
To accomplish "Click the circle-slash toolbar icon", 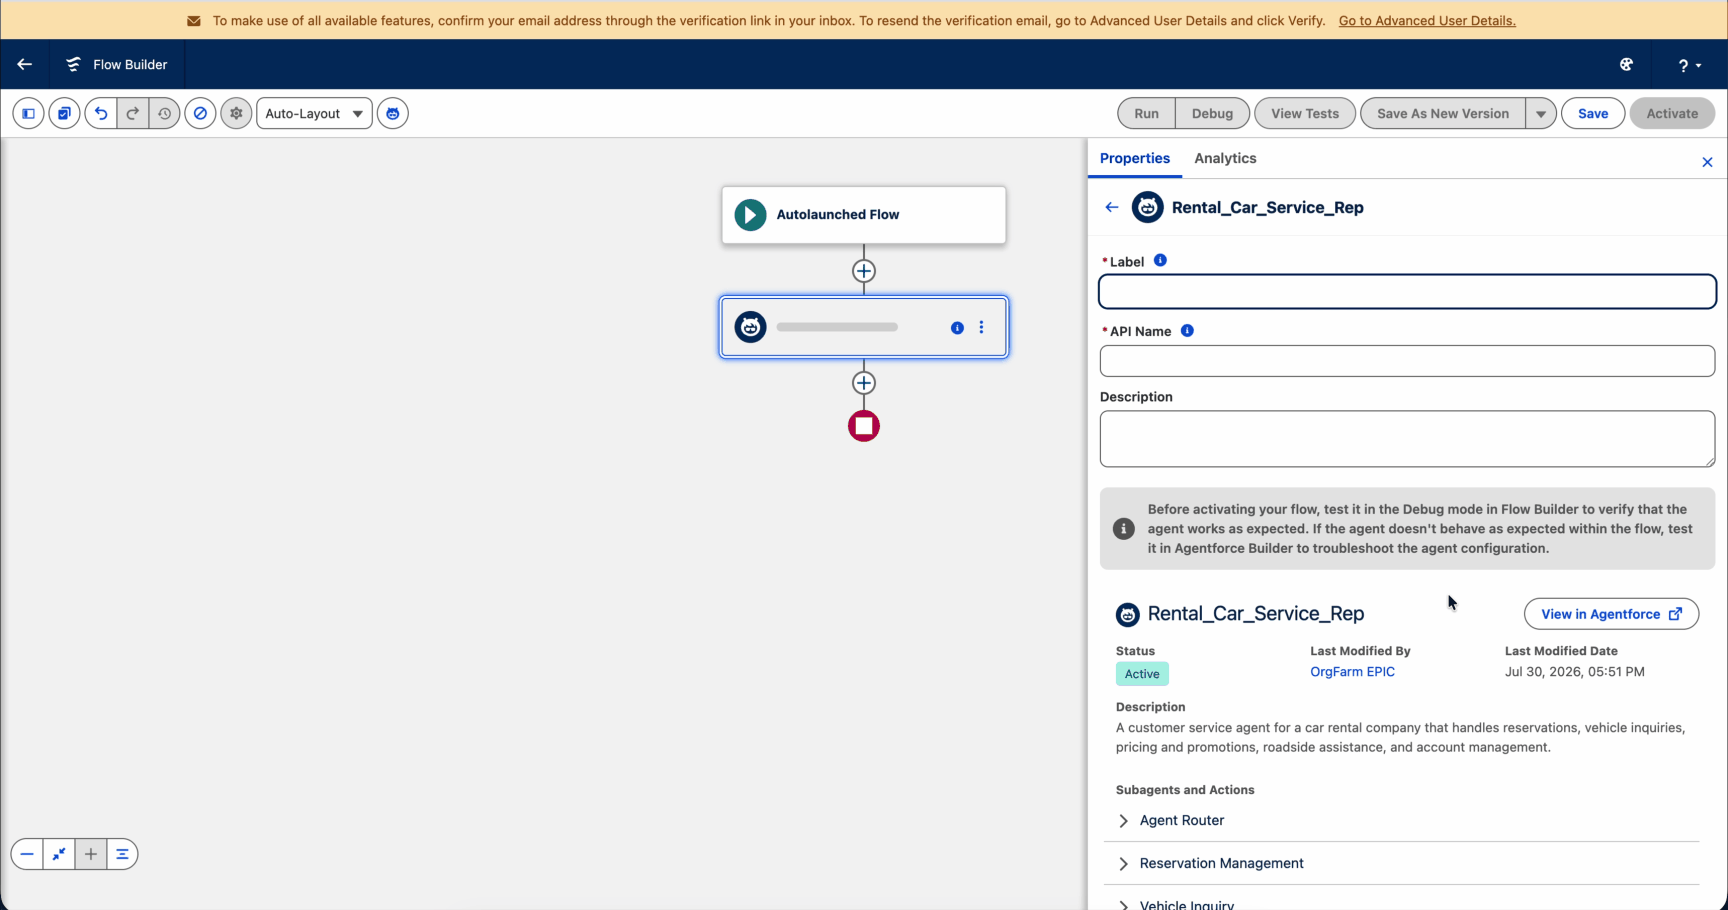I will pos(200,113).
